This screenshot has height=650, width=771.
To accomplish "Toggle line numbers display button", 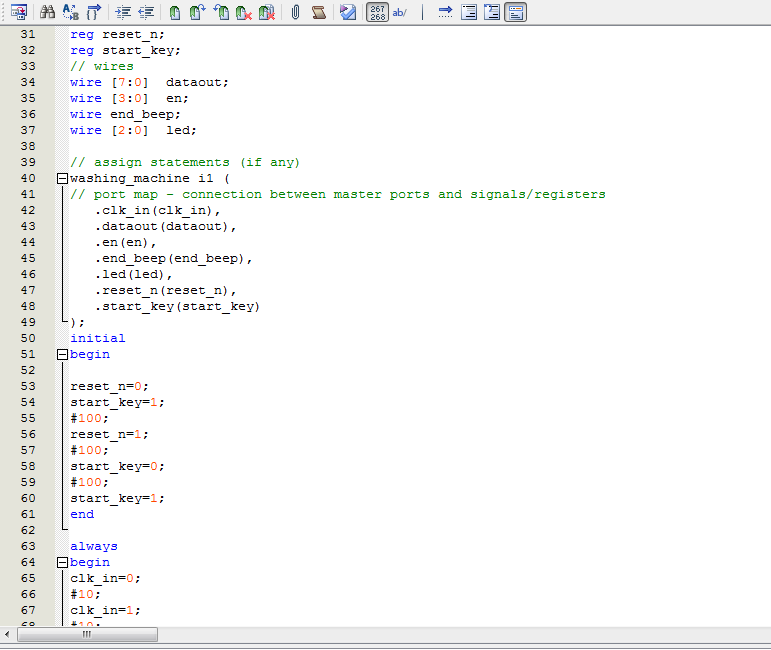I will point(378,12).
